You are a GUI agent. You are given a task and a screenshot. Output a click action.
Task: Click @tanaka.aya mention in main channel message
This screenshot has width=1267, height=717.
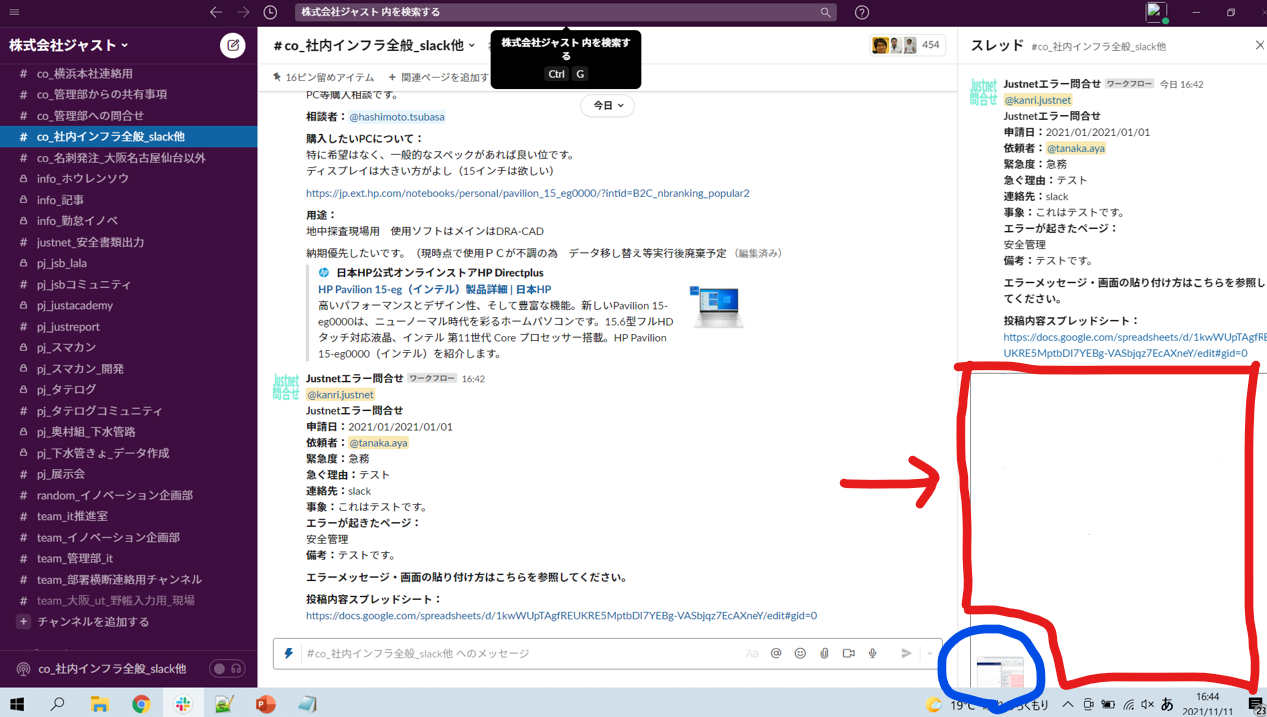click(x=378, y=443)
